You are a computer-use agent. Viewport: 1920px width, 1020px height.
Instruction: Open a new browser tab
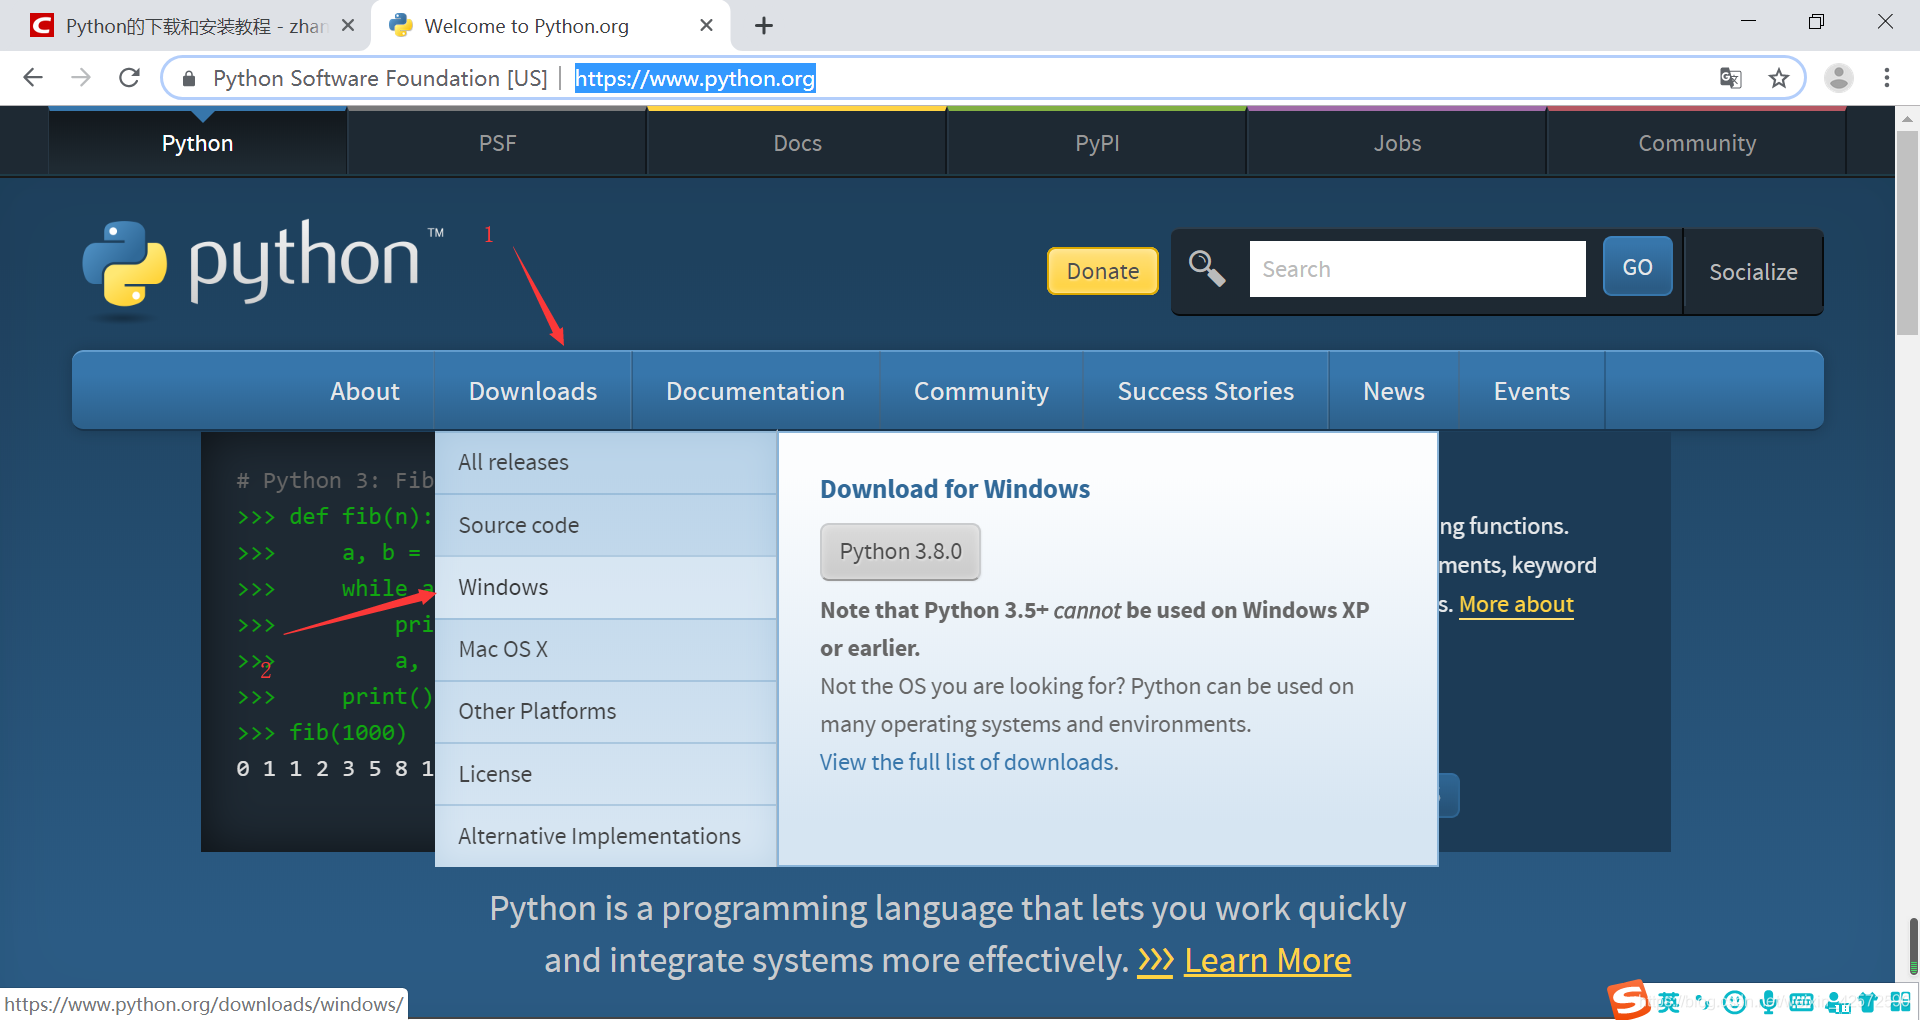coord(764,26)
